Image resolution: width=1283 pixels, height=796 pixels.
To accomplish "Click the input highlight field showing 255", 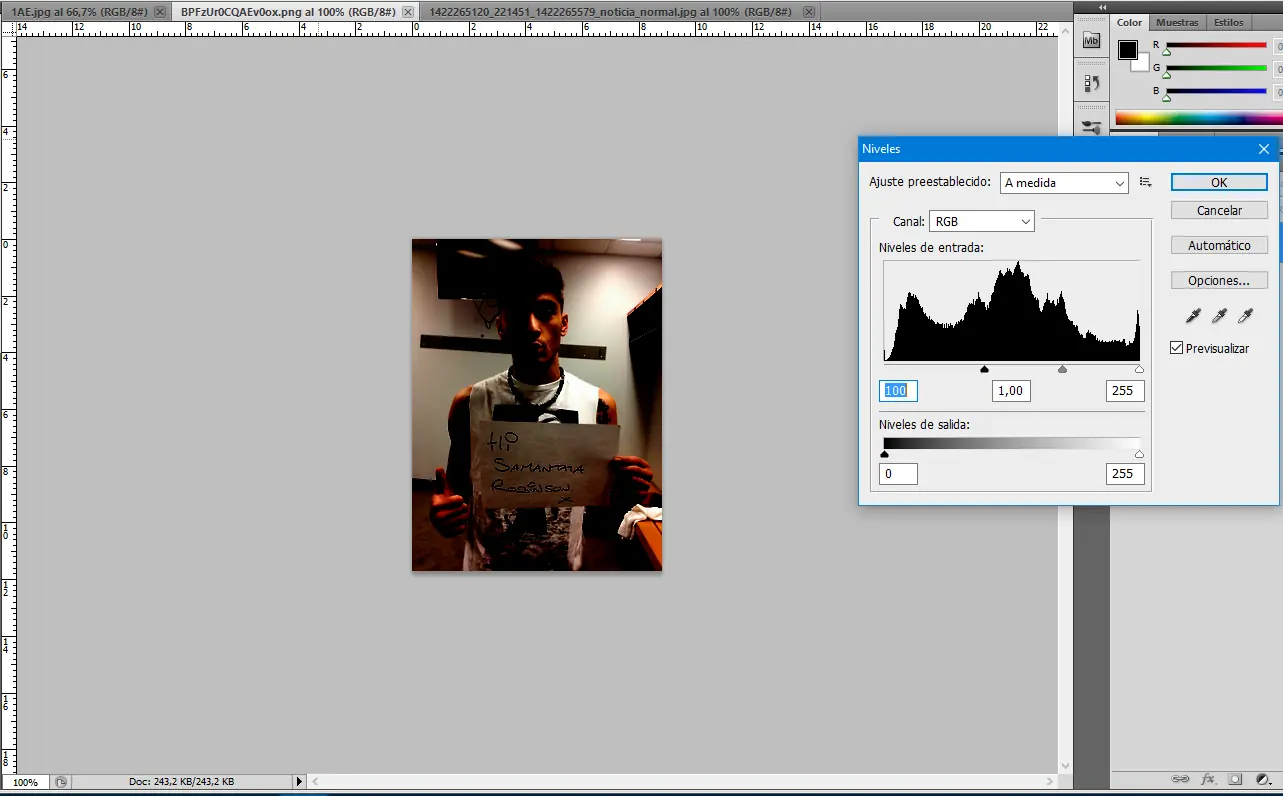I will click(1125, 391).
